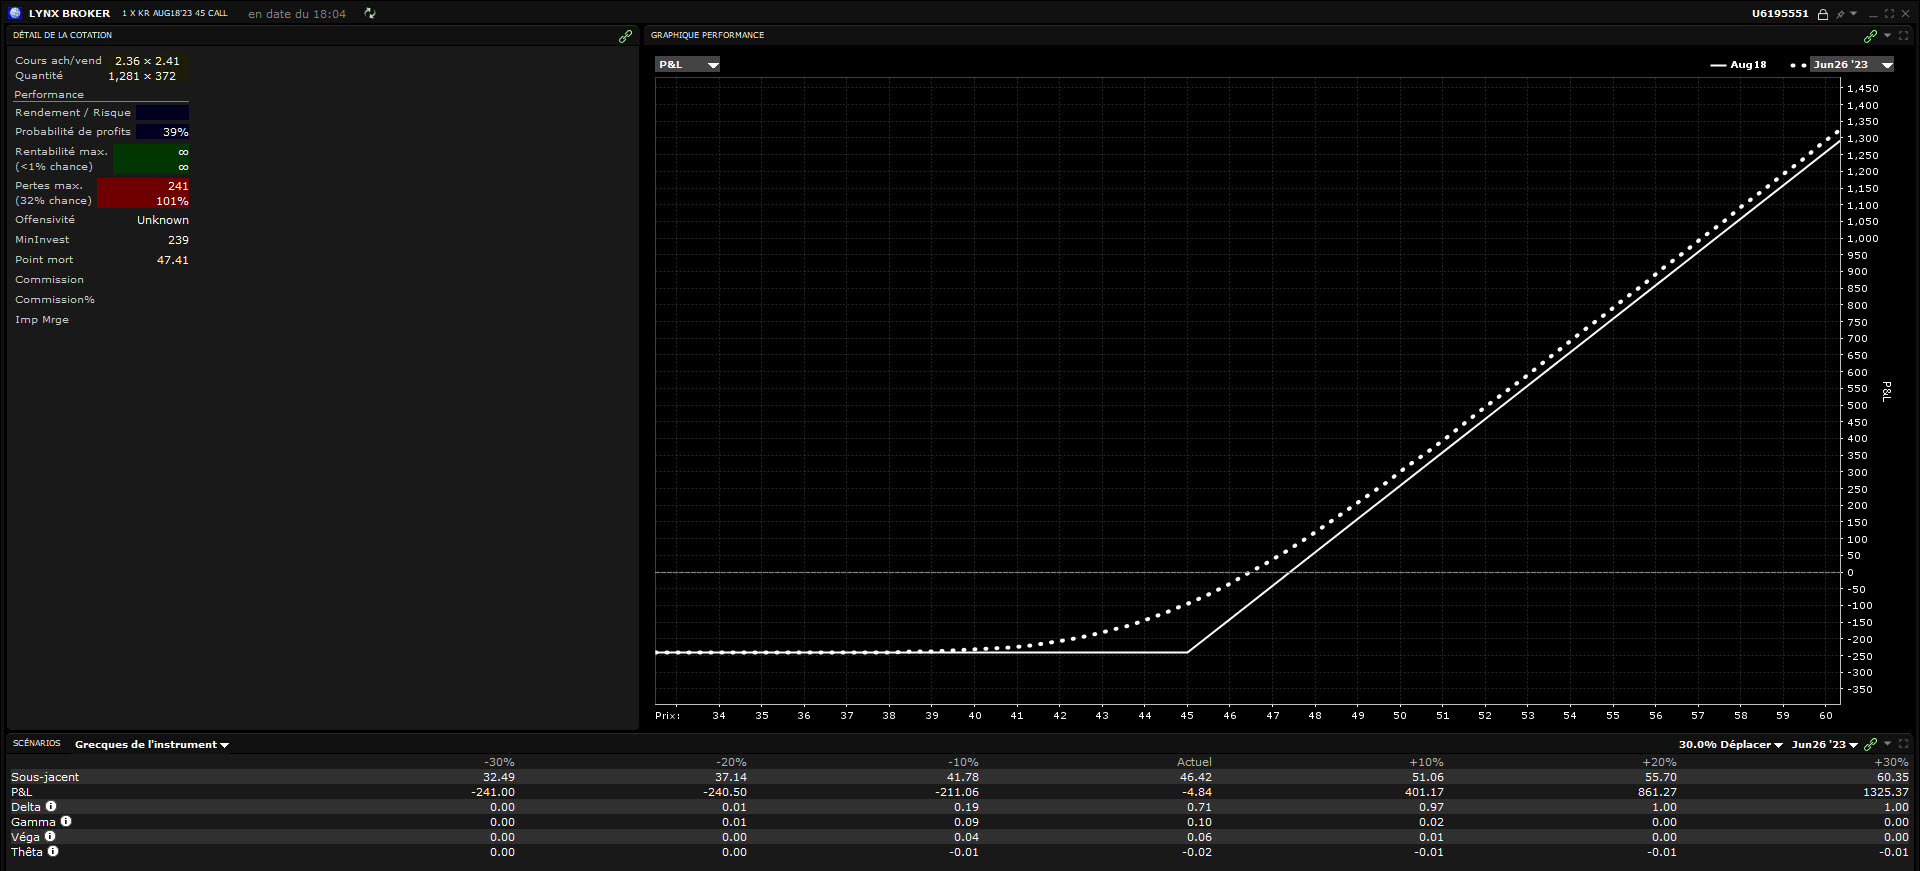Click the Thêta info icon

coord(53,851)
